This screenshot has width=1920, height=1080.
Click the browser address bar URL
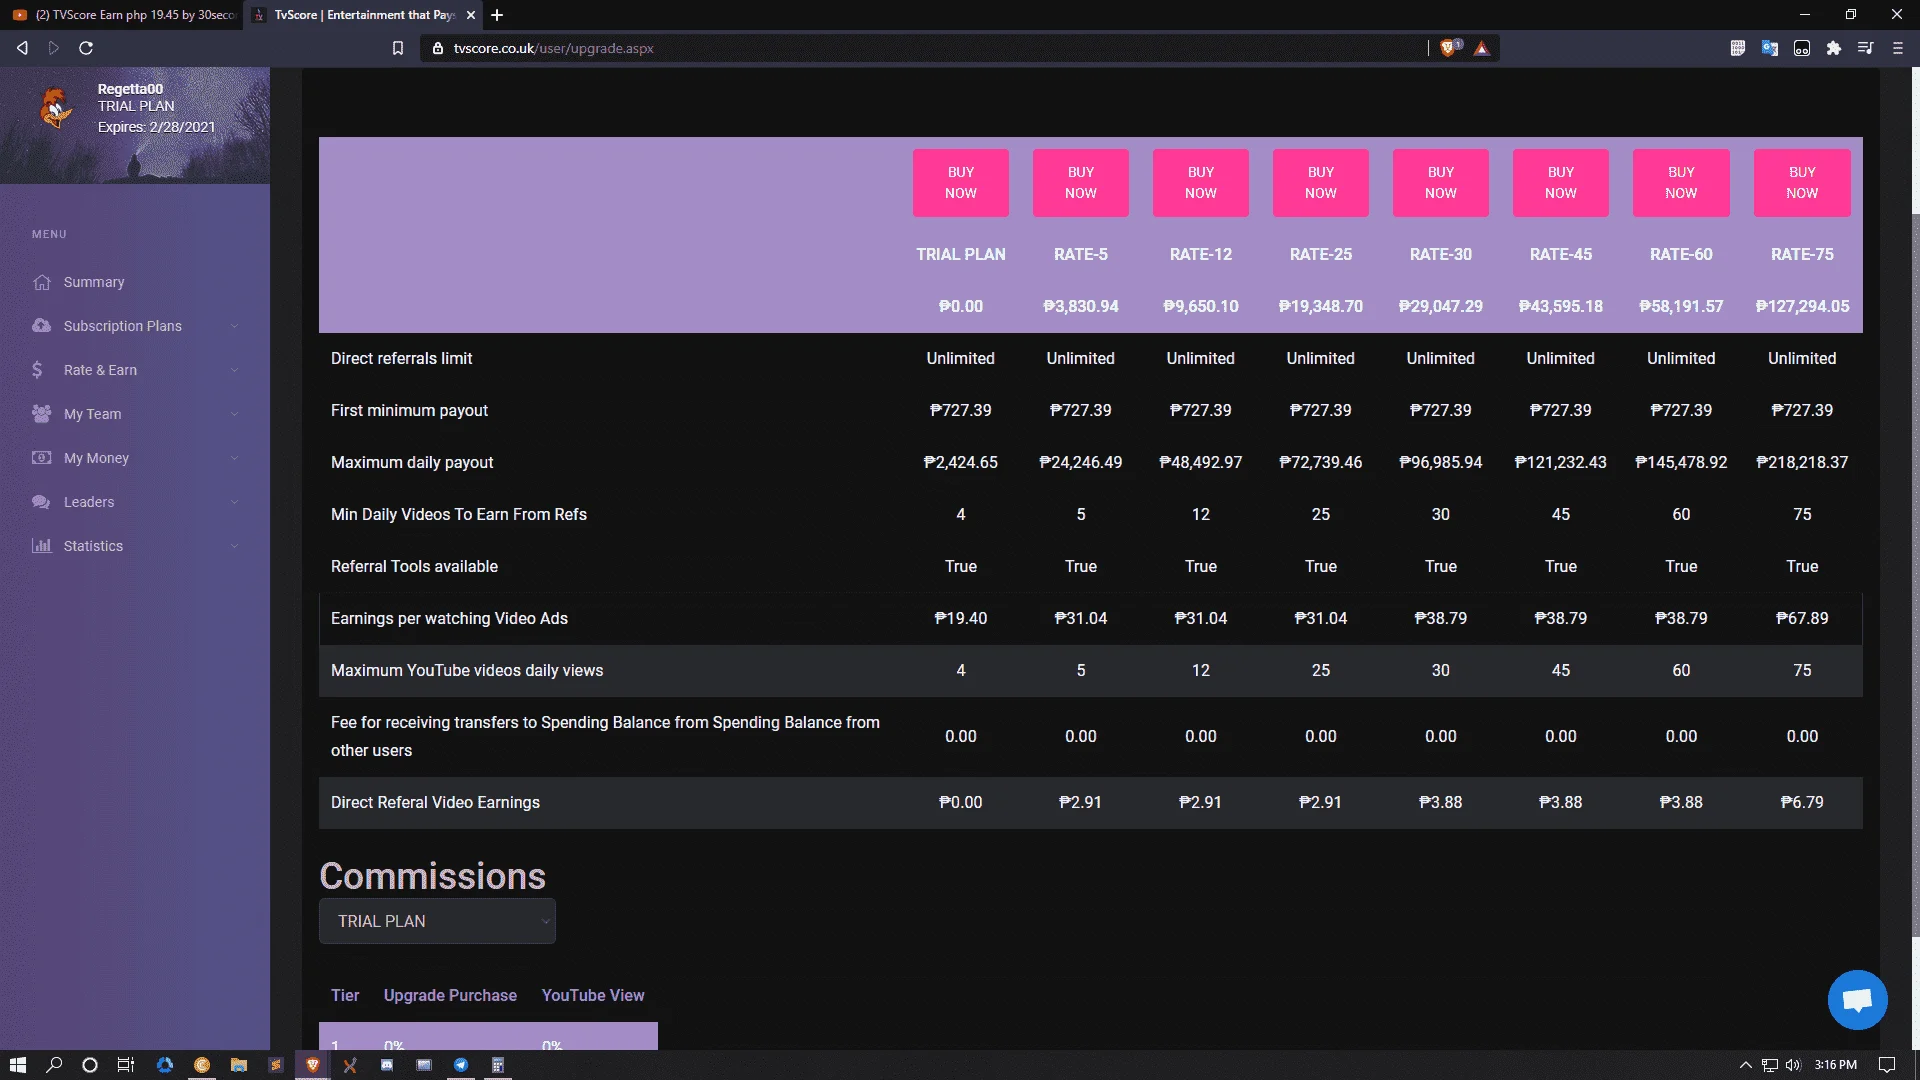coord(553,48)
